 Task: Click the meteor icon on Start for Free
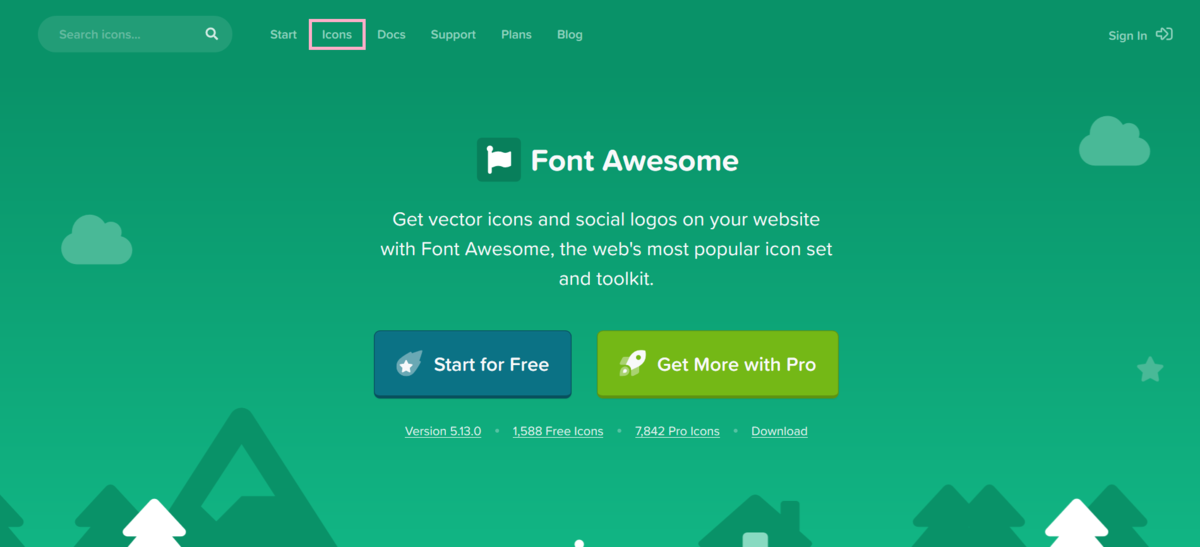409,364
